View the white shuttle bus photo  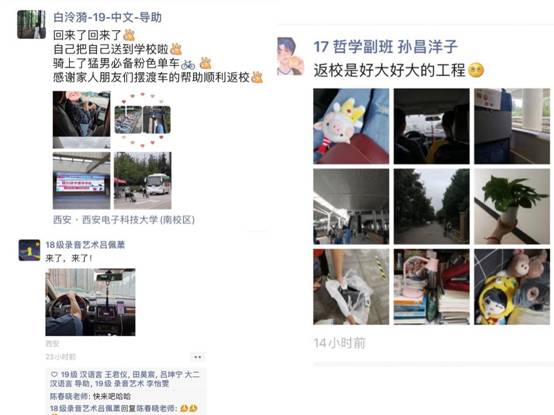pyautogui.click(x=143, y=180)
